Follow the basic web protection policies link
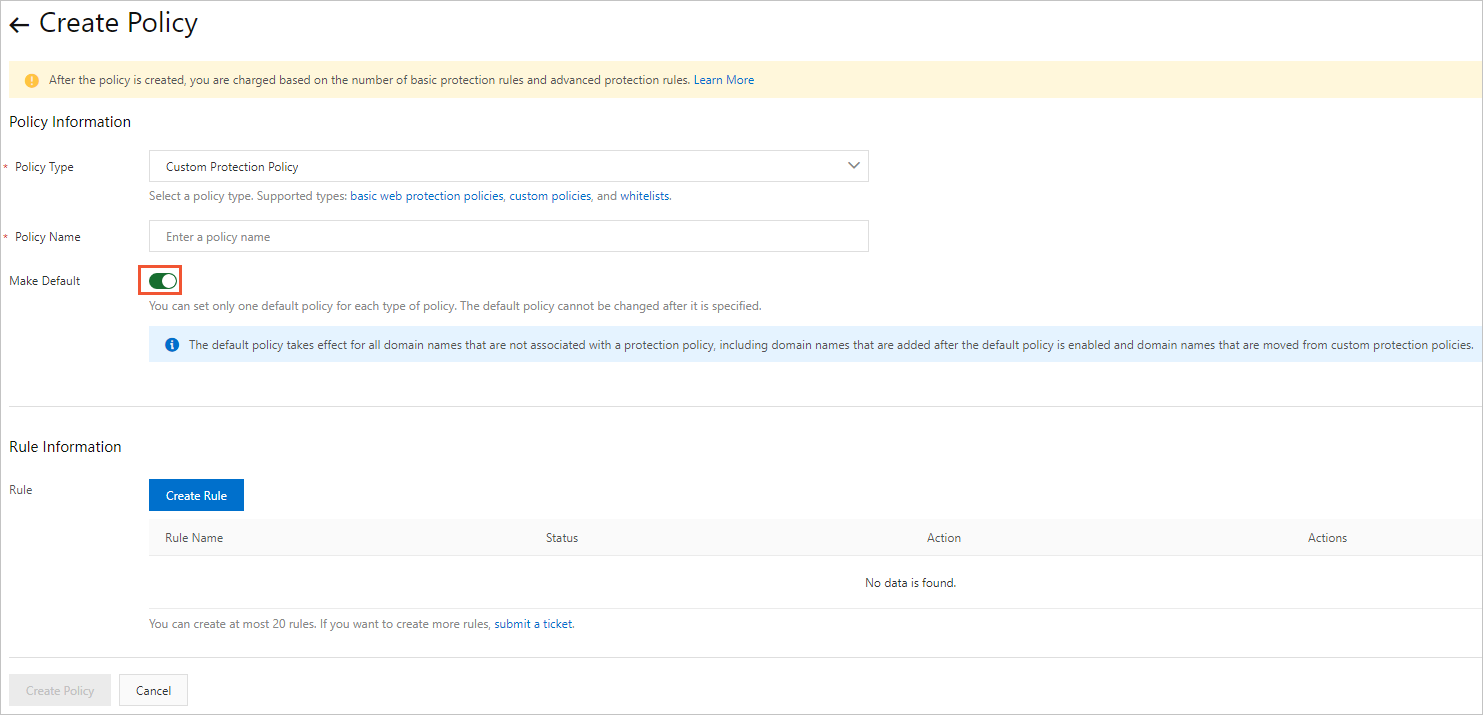The height and width of the screenshot is (715, 1483). tap(426, 196)
